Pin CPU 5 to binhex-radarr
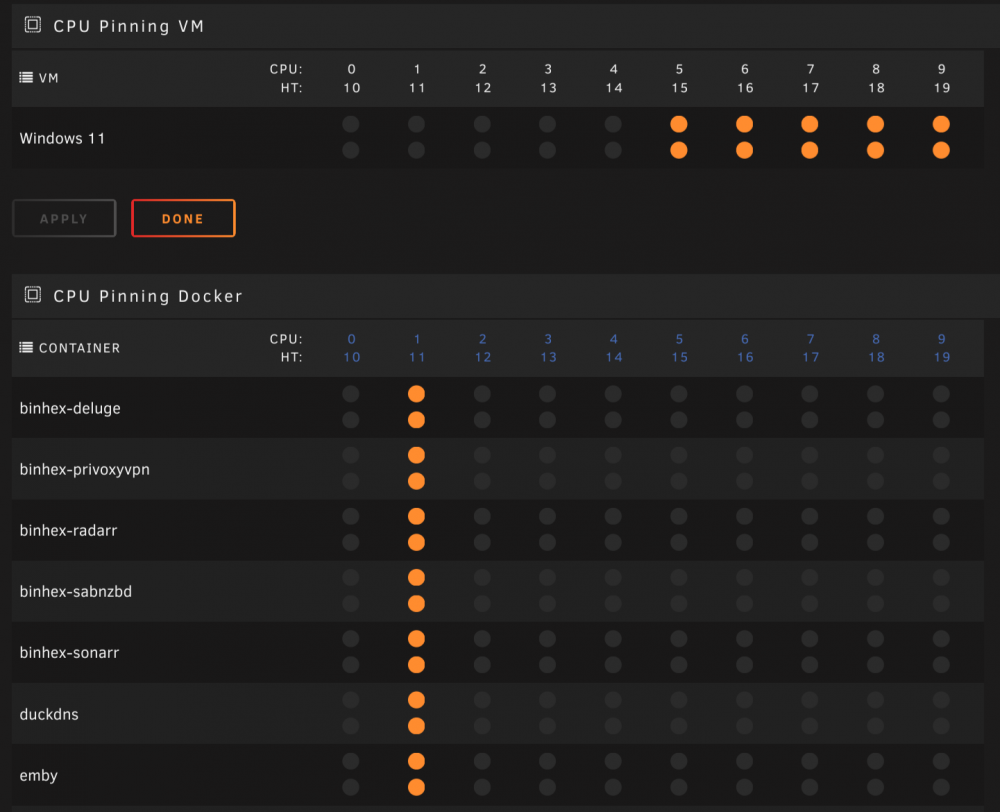Screen dimensions: 1000x812 click(679, 516)
